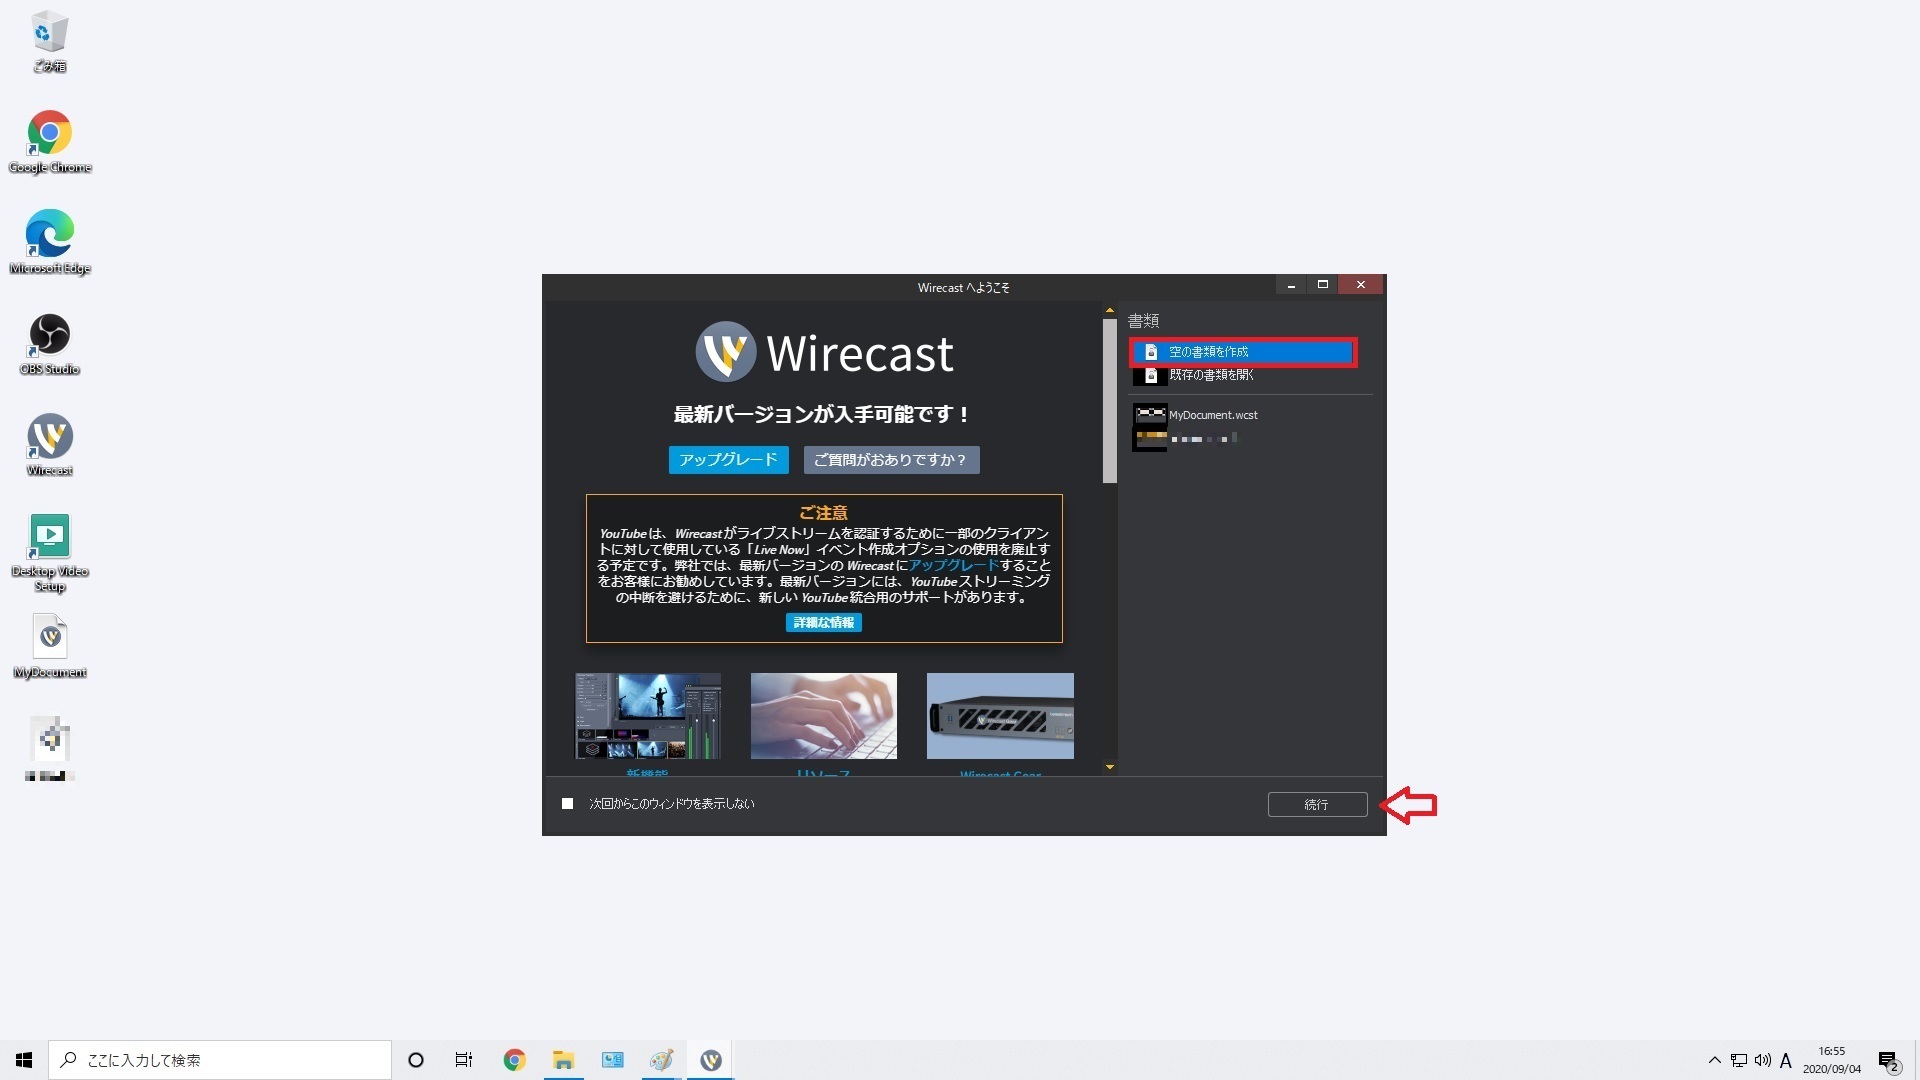
Task: Click the 続行 button
Action: click(1317, 805)
